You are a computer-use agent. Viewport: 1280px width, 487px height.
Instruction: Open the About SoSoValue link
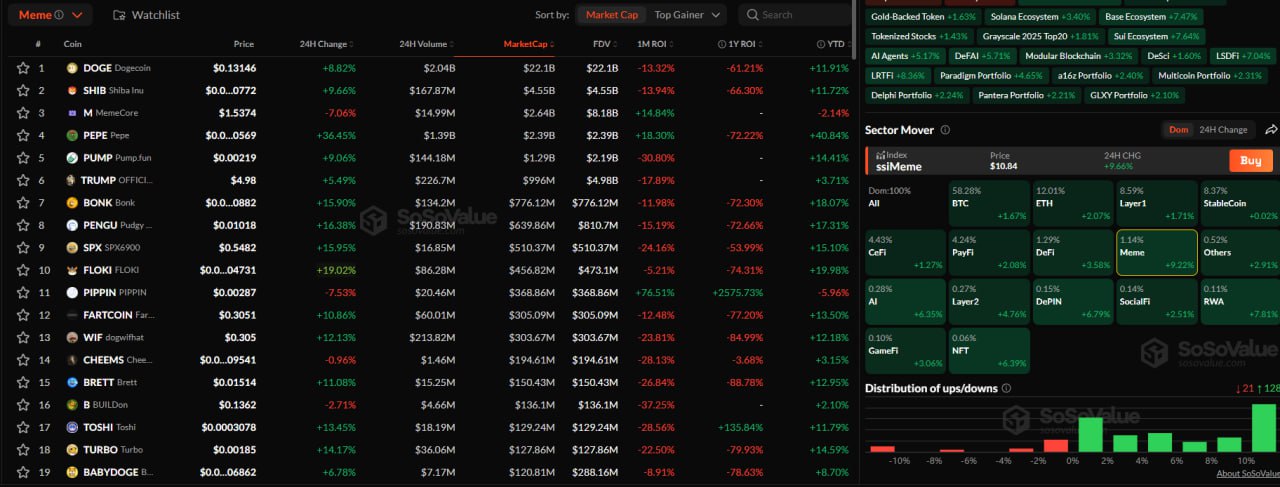(1248, 473)
